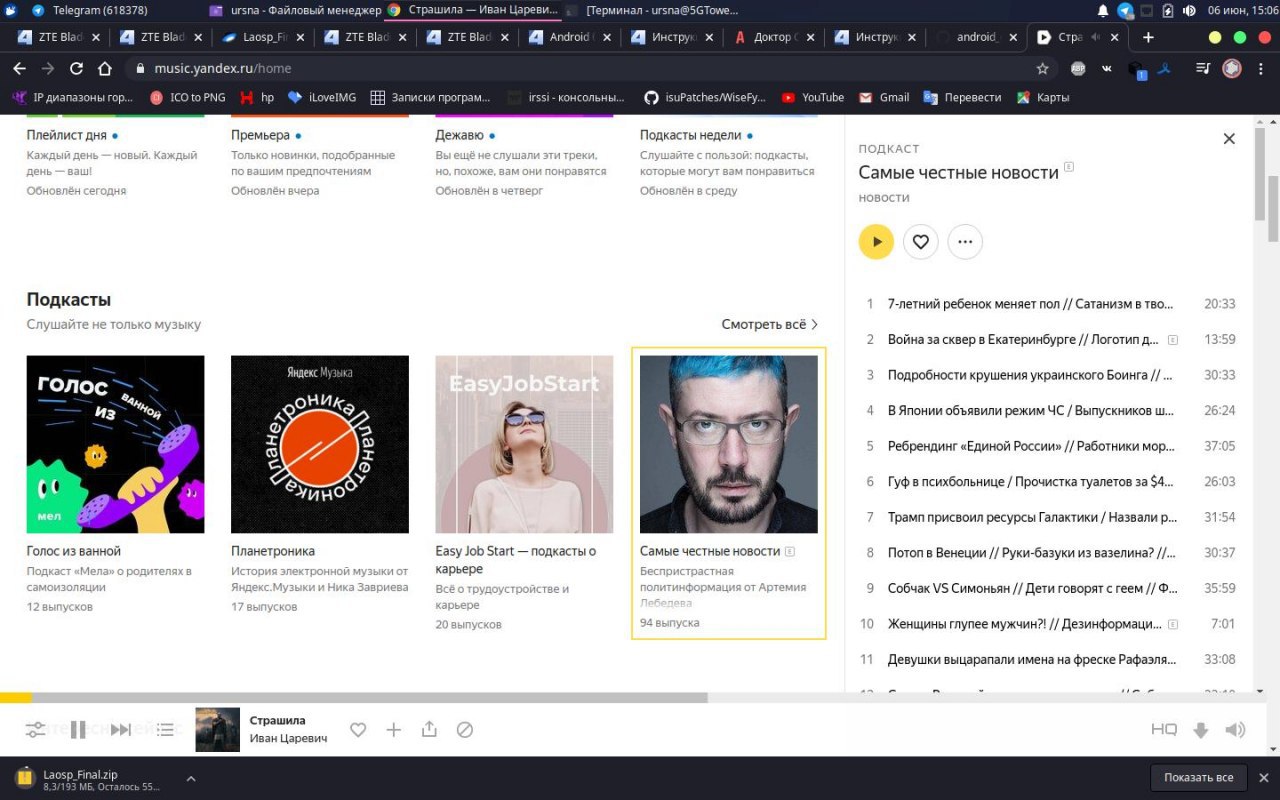Toggle HQ high quality audio
The height and width of the screenshot is (800, 1280).
pos(1164,730)
